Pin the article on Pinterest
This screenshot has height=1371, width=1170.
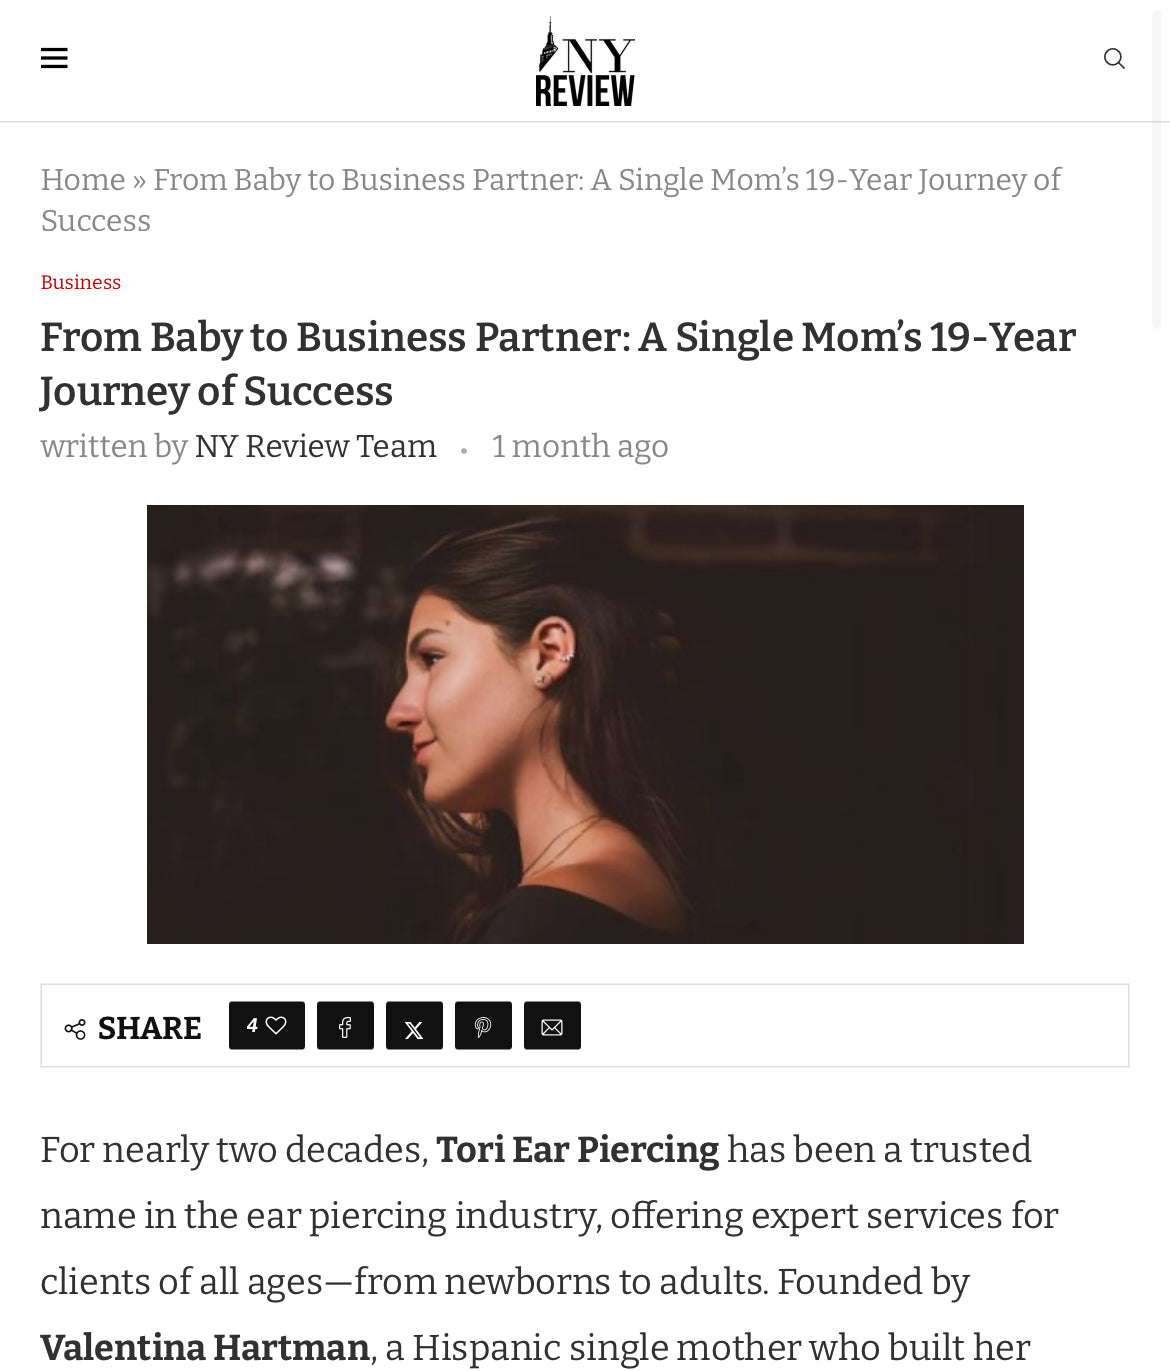[483, 1026]
